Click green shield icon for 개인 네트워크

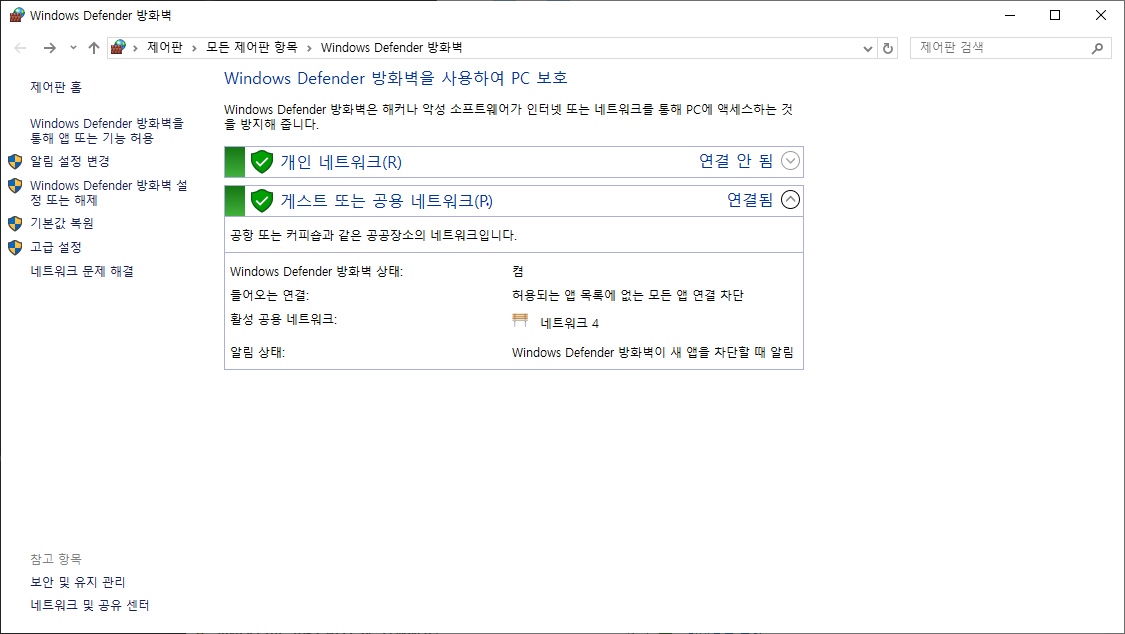tap(262, 162)
